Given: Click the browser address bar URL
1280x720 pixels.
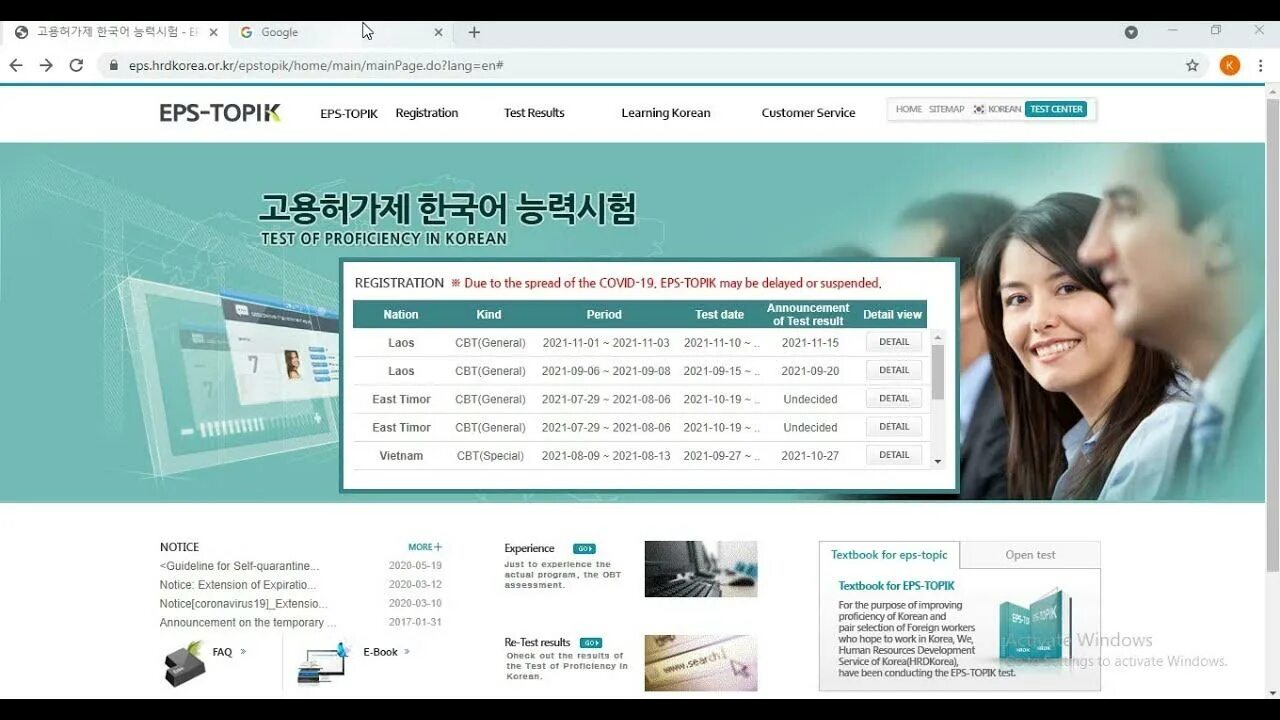Looking at the screenshot, I should (316, 65).
